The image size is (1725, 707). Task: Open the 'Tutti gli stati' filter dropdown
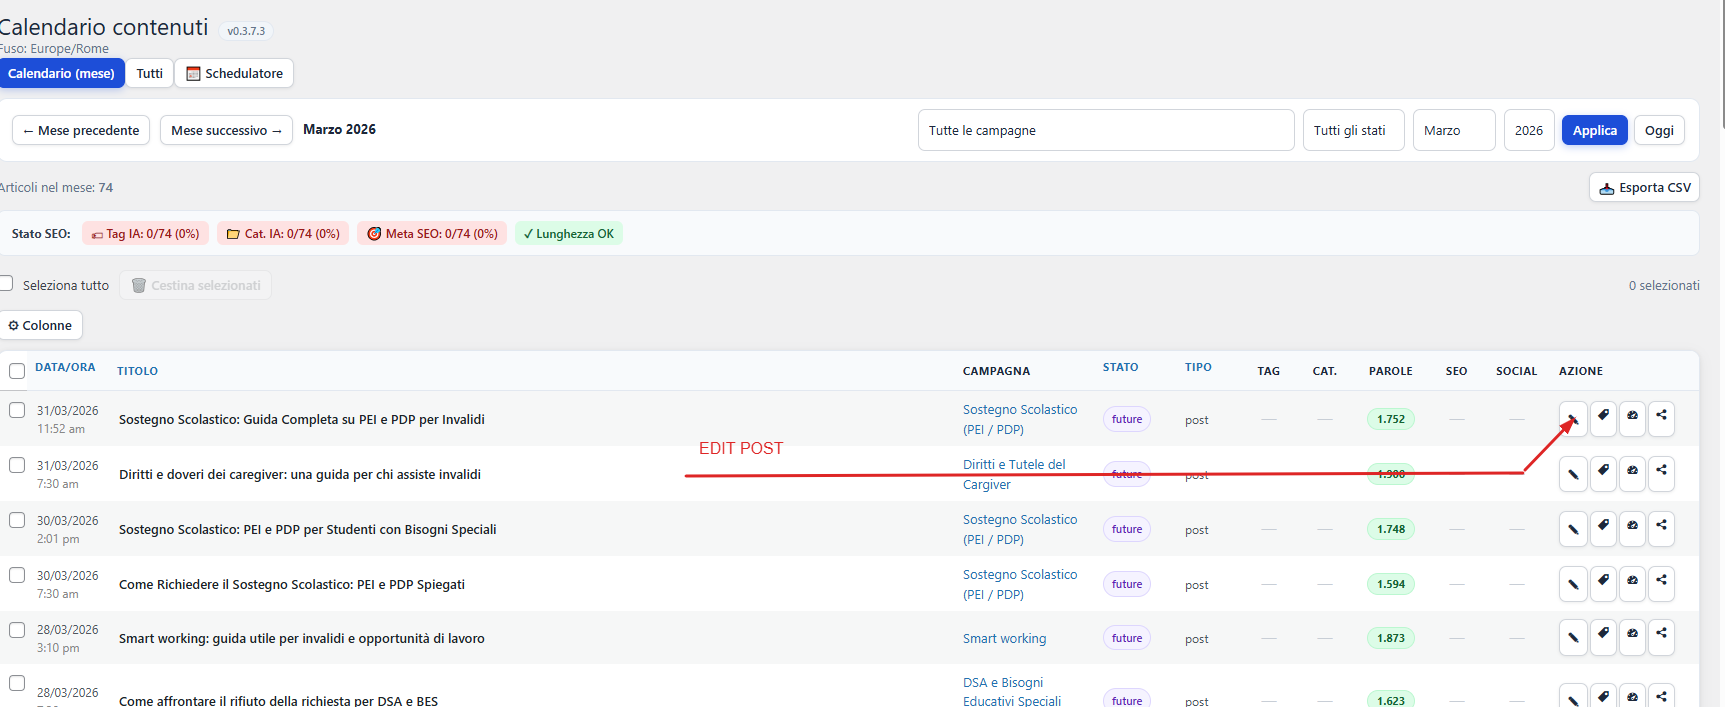[x=1353, y=130]
